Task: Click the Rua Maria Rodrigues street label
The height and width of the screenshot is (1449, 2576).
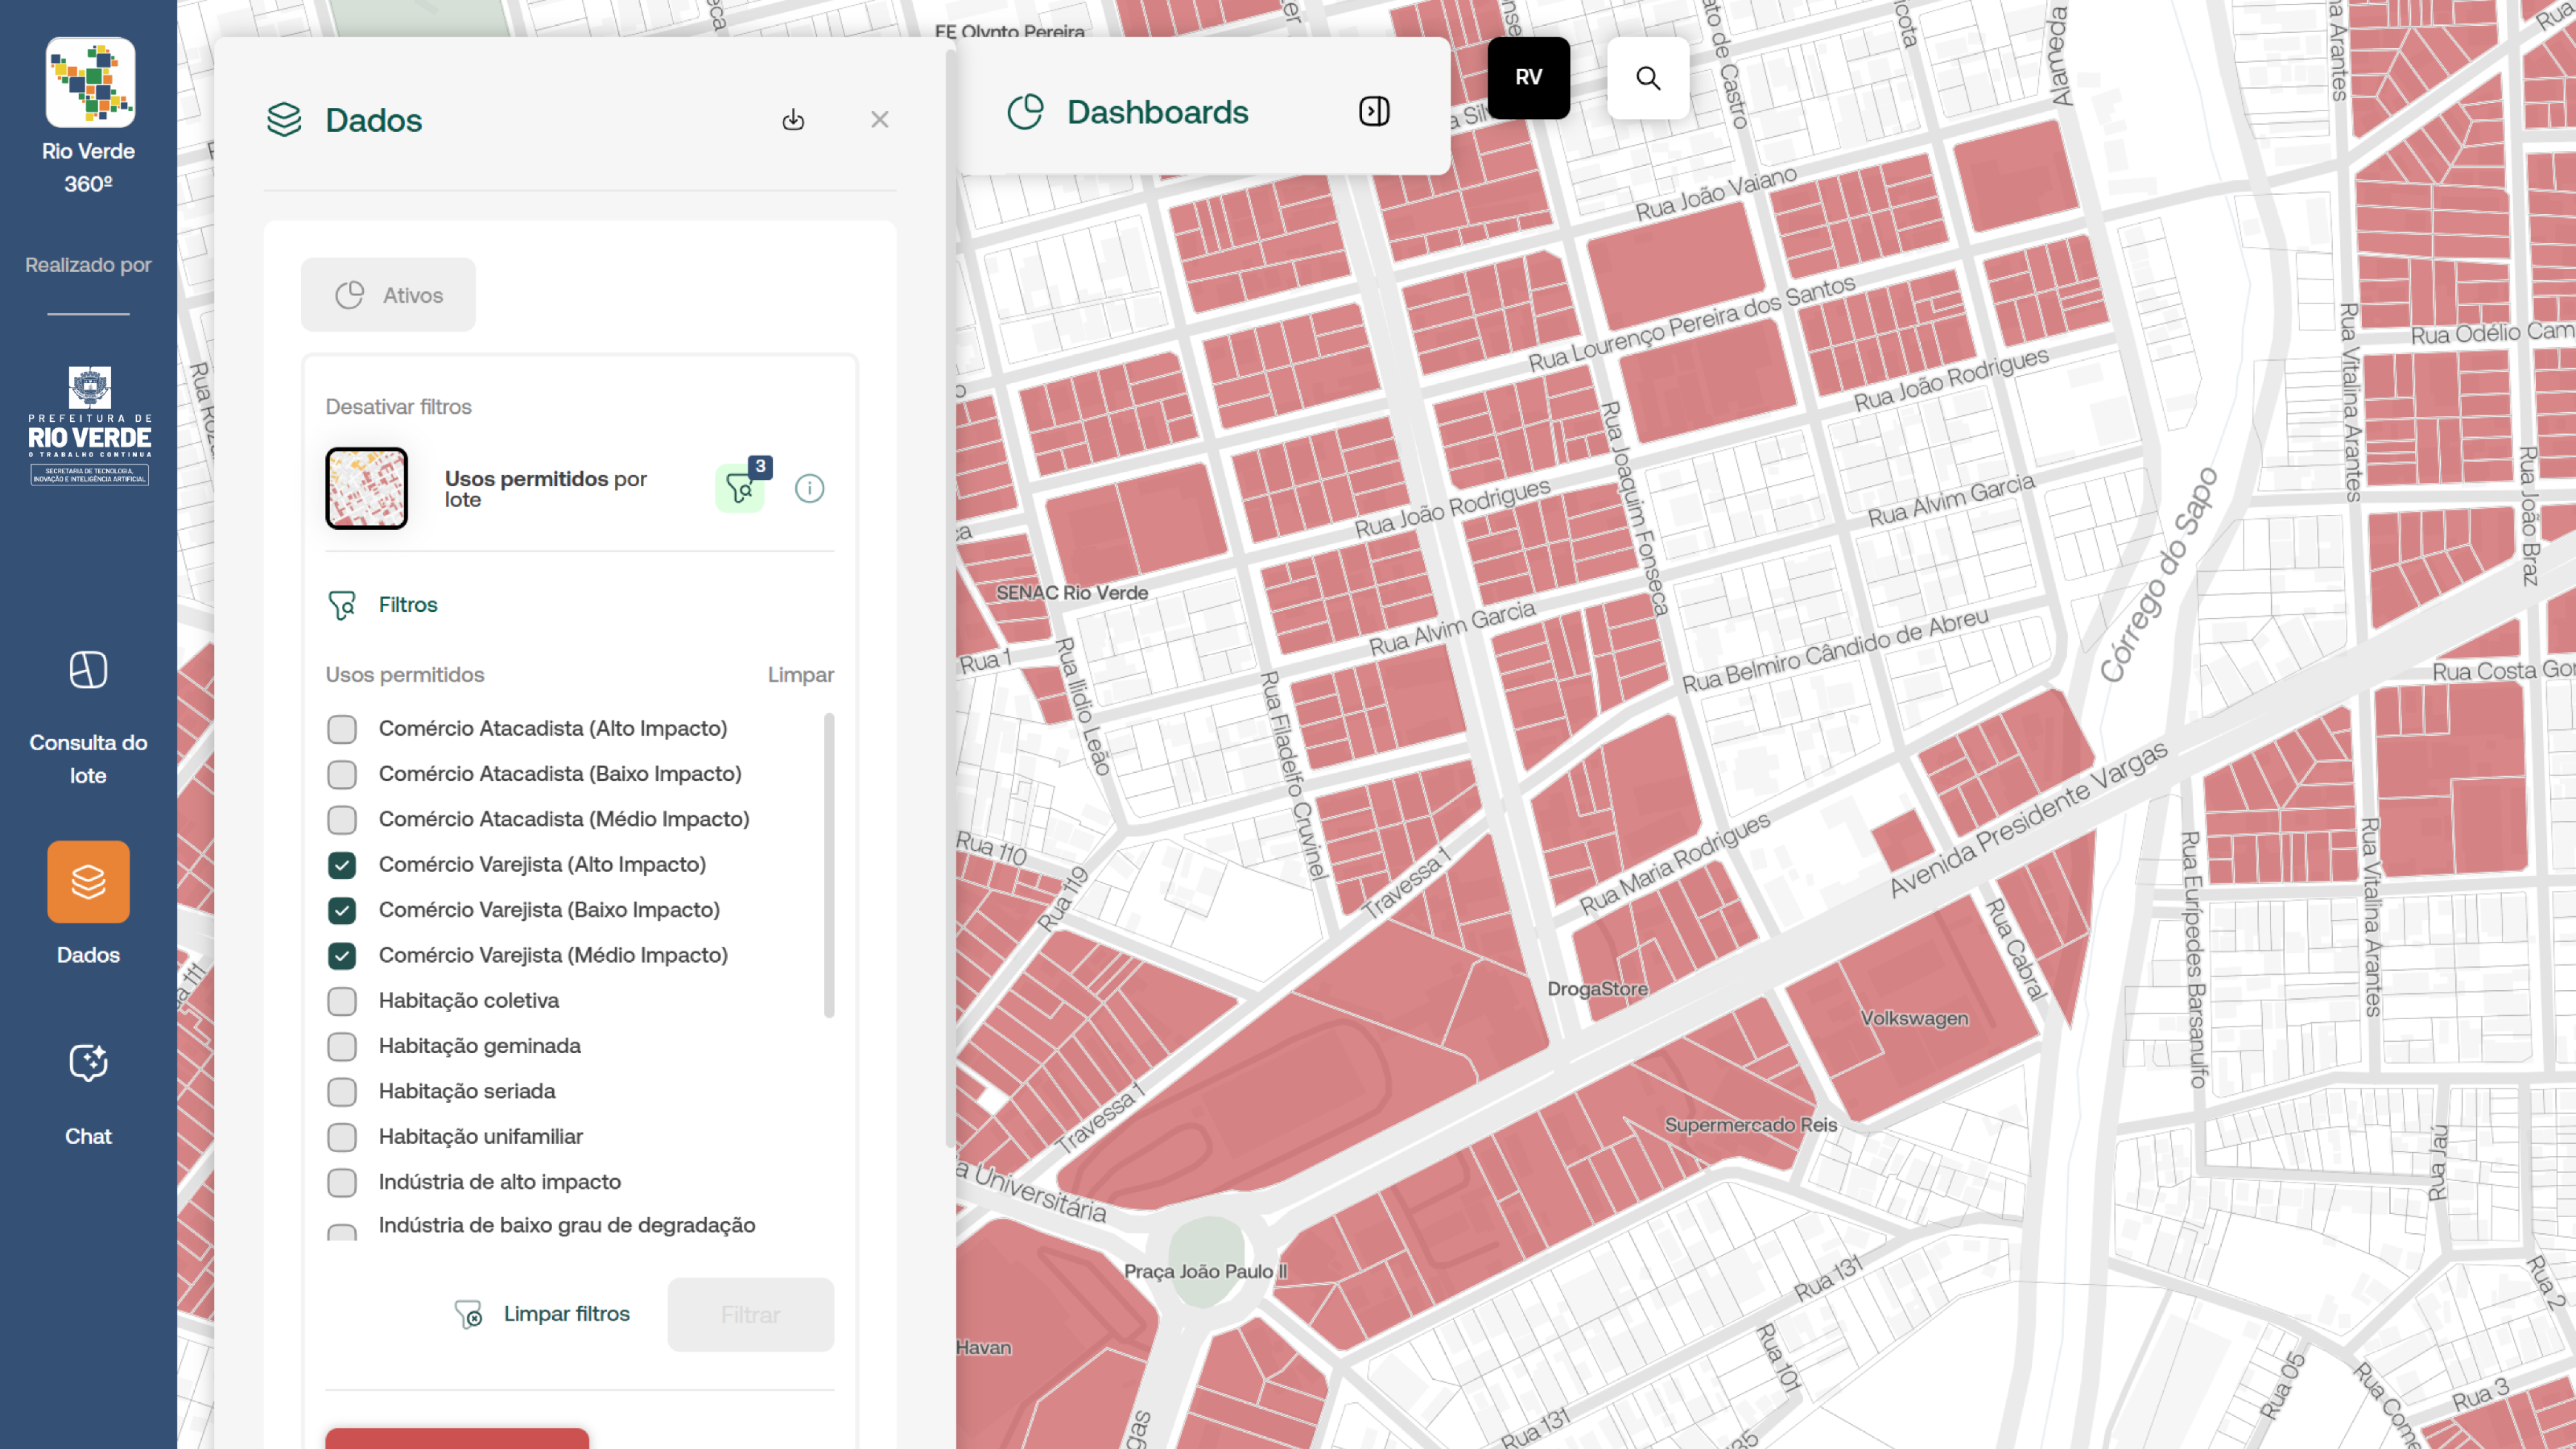Action: click(1675, 863)
